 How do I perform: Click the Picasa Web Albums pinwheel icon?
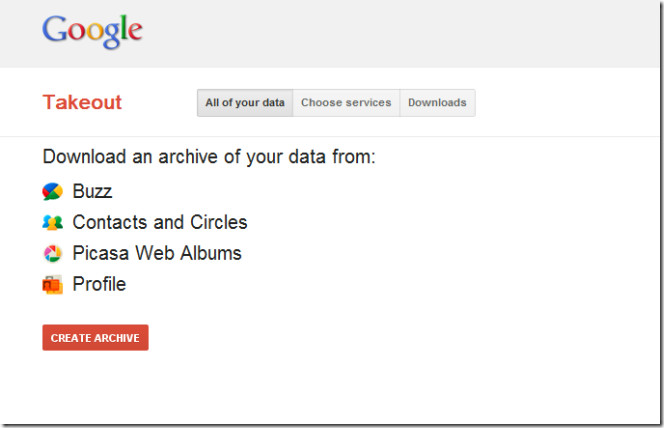(53, 254)
